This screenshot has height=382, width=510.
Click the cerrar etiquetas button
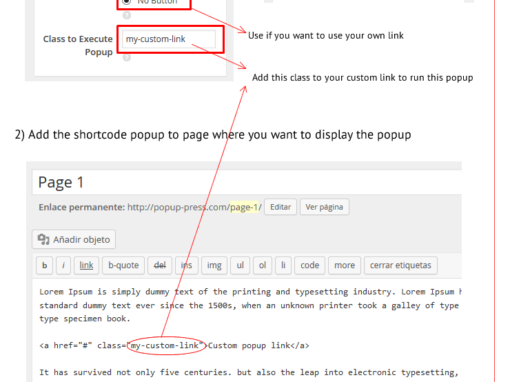(x=401, y=265)
